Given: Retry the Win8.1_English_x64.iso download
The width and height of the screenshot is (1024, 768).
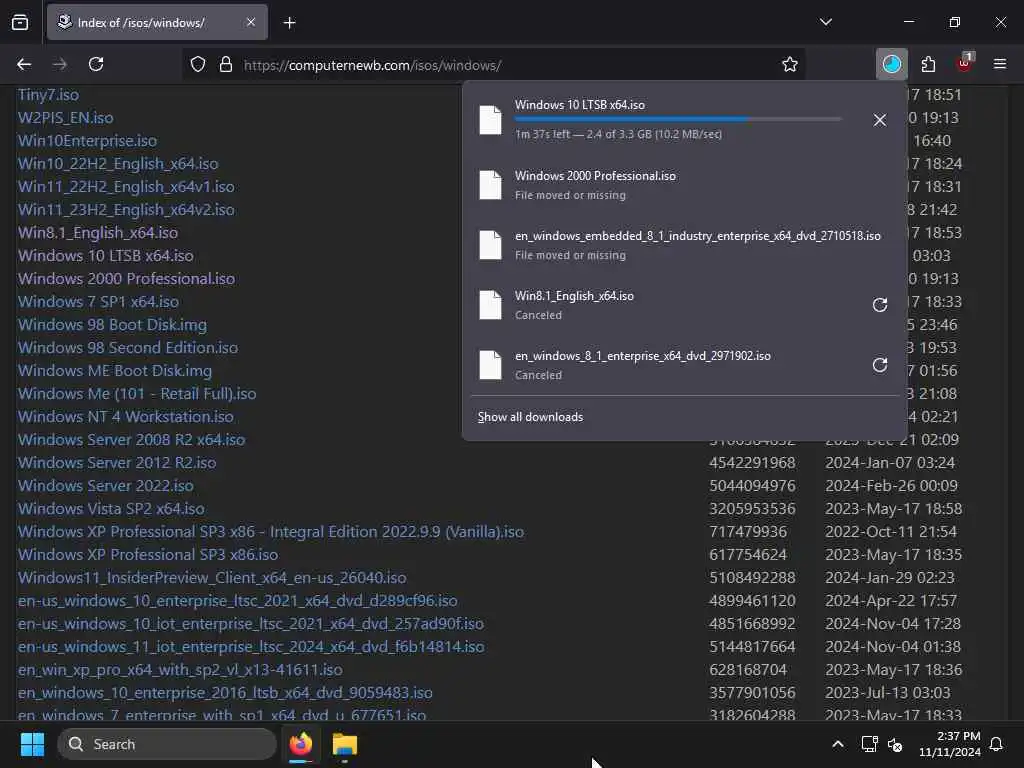Looking at the screenshot, I should pyautogui.click(x=880, y=305).
